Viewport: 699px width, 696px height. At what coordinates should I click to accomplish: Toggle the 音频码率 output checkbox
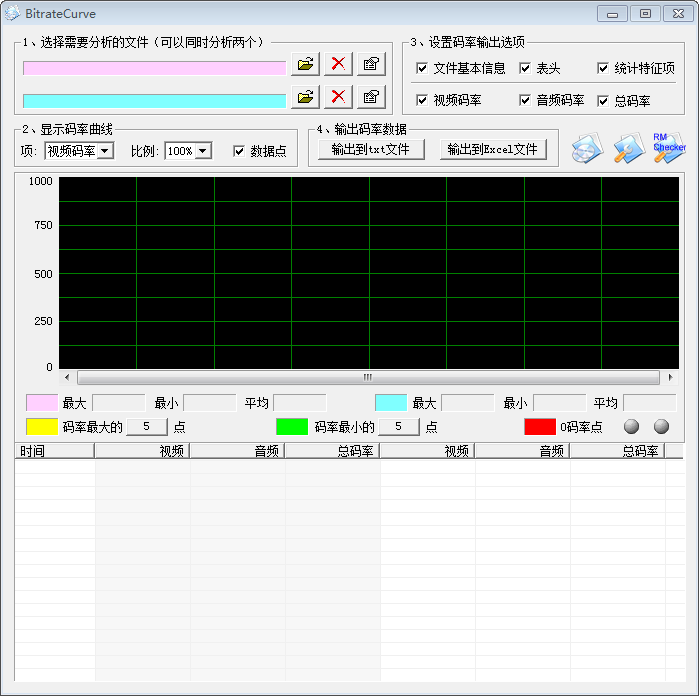tap(525, 100)
